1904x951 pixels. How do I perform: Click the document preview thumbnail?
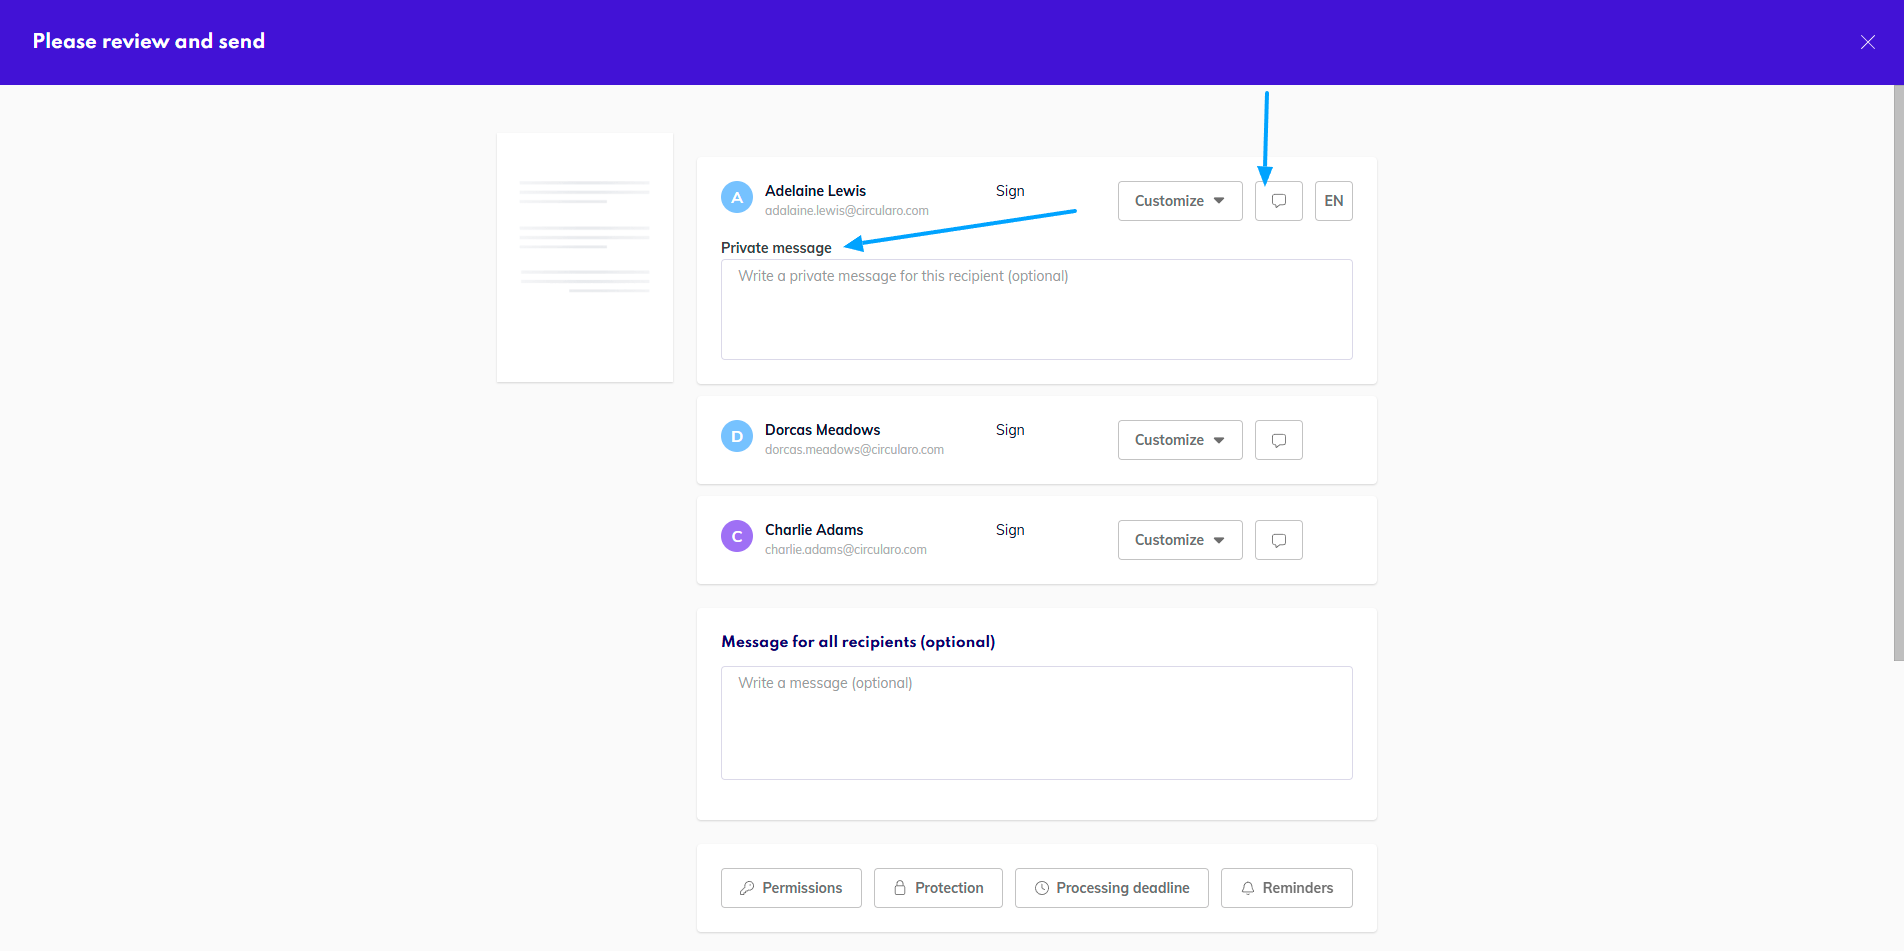585,258
